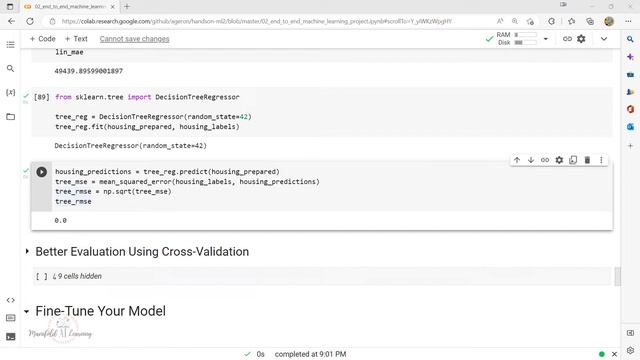Open the RAM and Disk resources dropdown

tap(546, 39)
